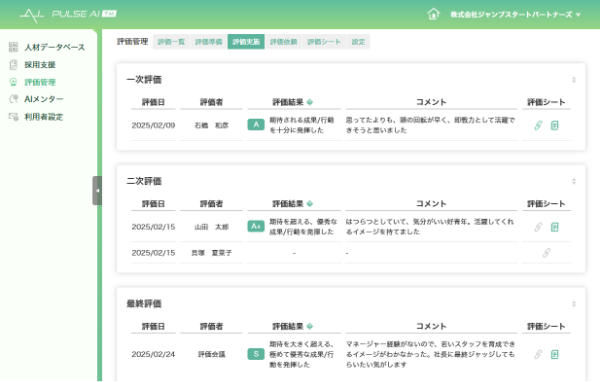Click the link icon in the 評価会議 row
600x382 pixels.
538,354
